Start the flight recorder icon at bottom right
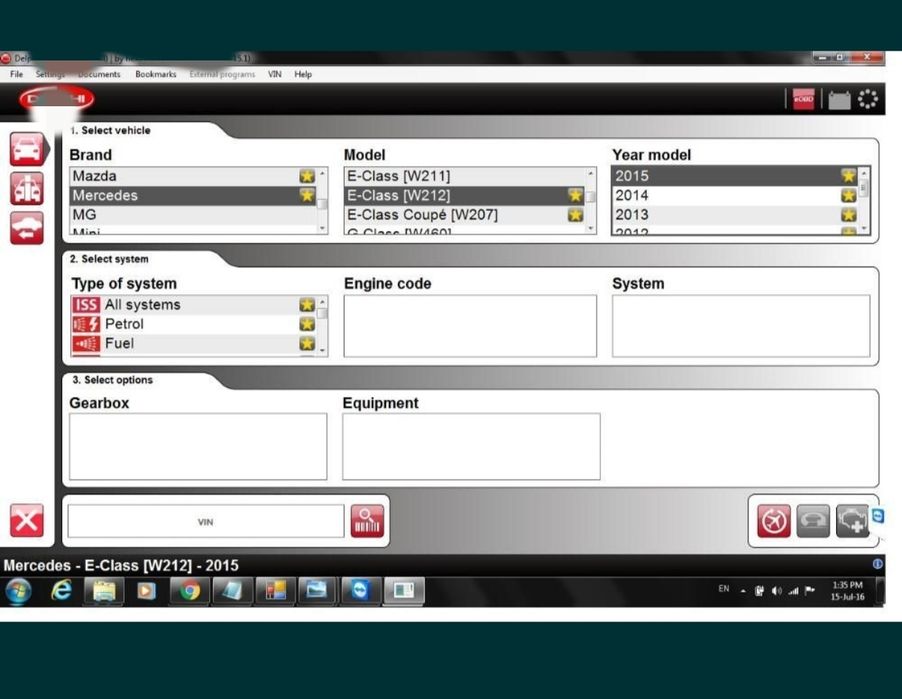Screen dimensions: 902x699 (x=774, y=521)
